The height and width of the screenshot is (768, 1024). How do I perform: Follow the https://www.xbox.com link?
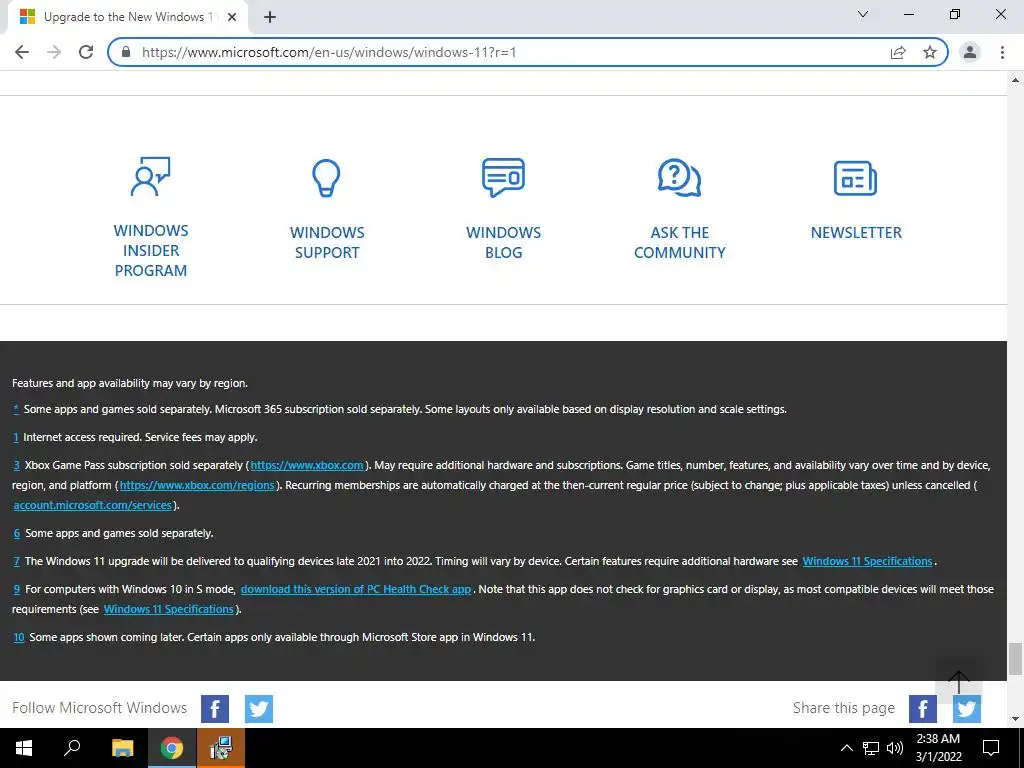pos(307,466)
